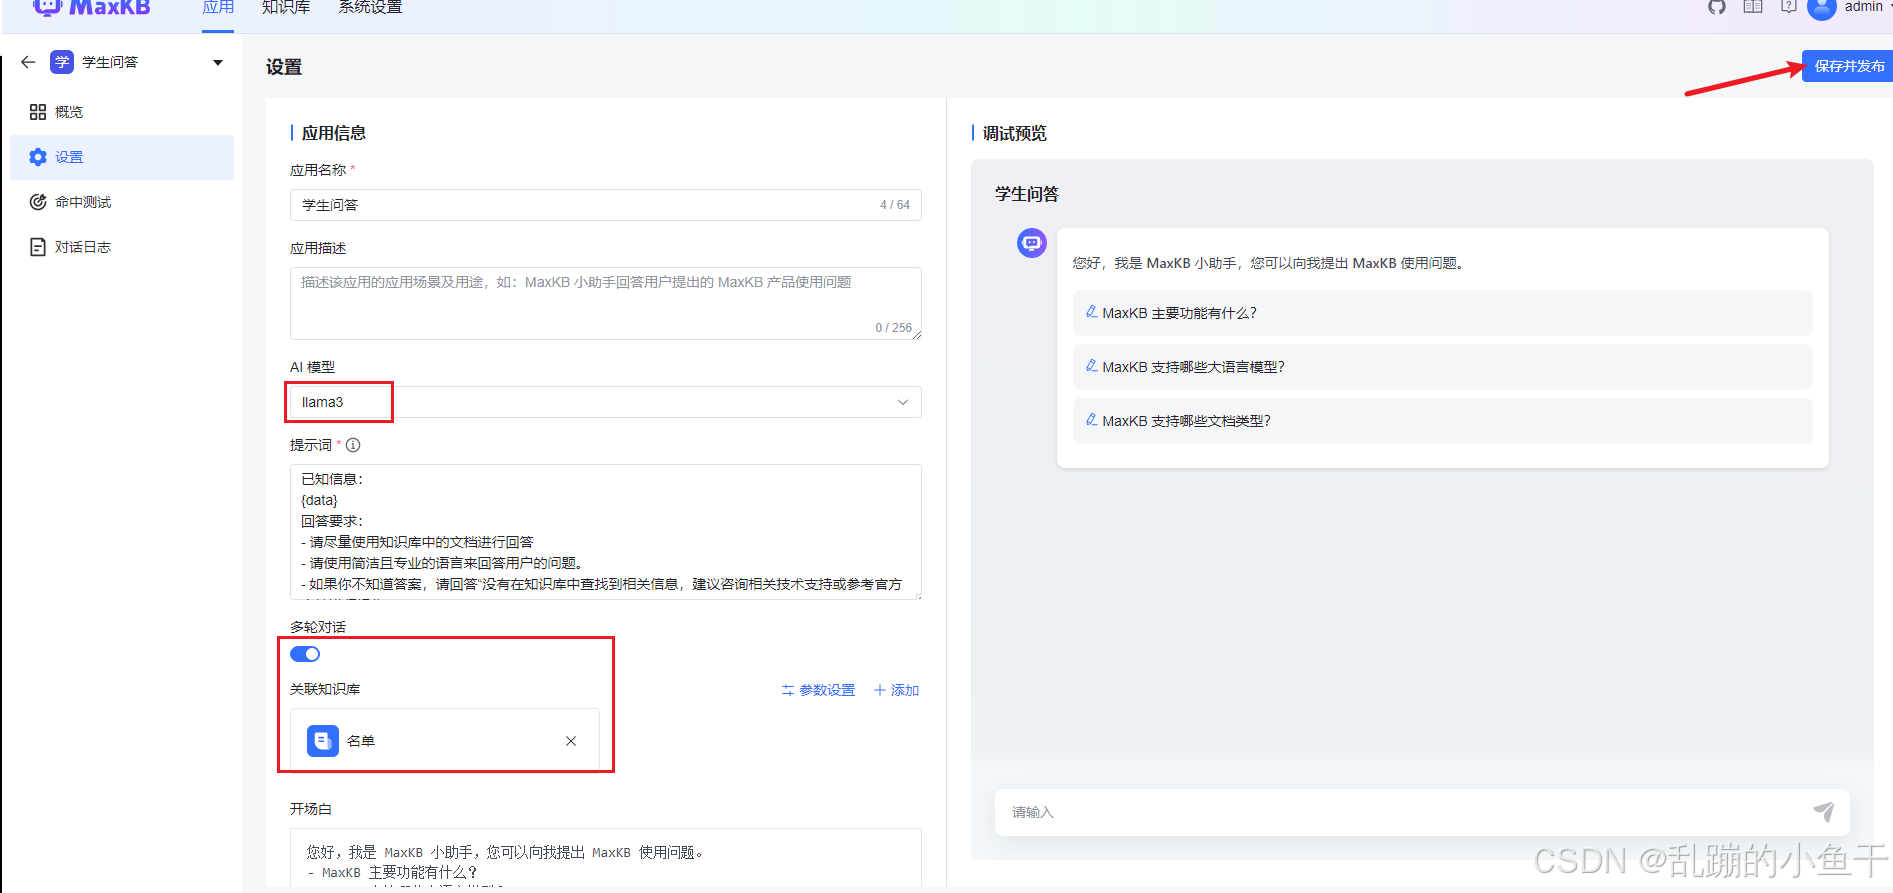Screen dimensions: 1893x893
Task: Open the admin user menu
Action: point(1864,7)
